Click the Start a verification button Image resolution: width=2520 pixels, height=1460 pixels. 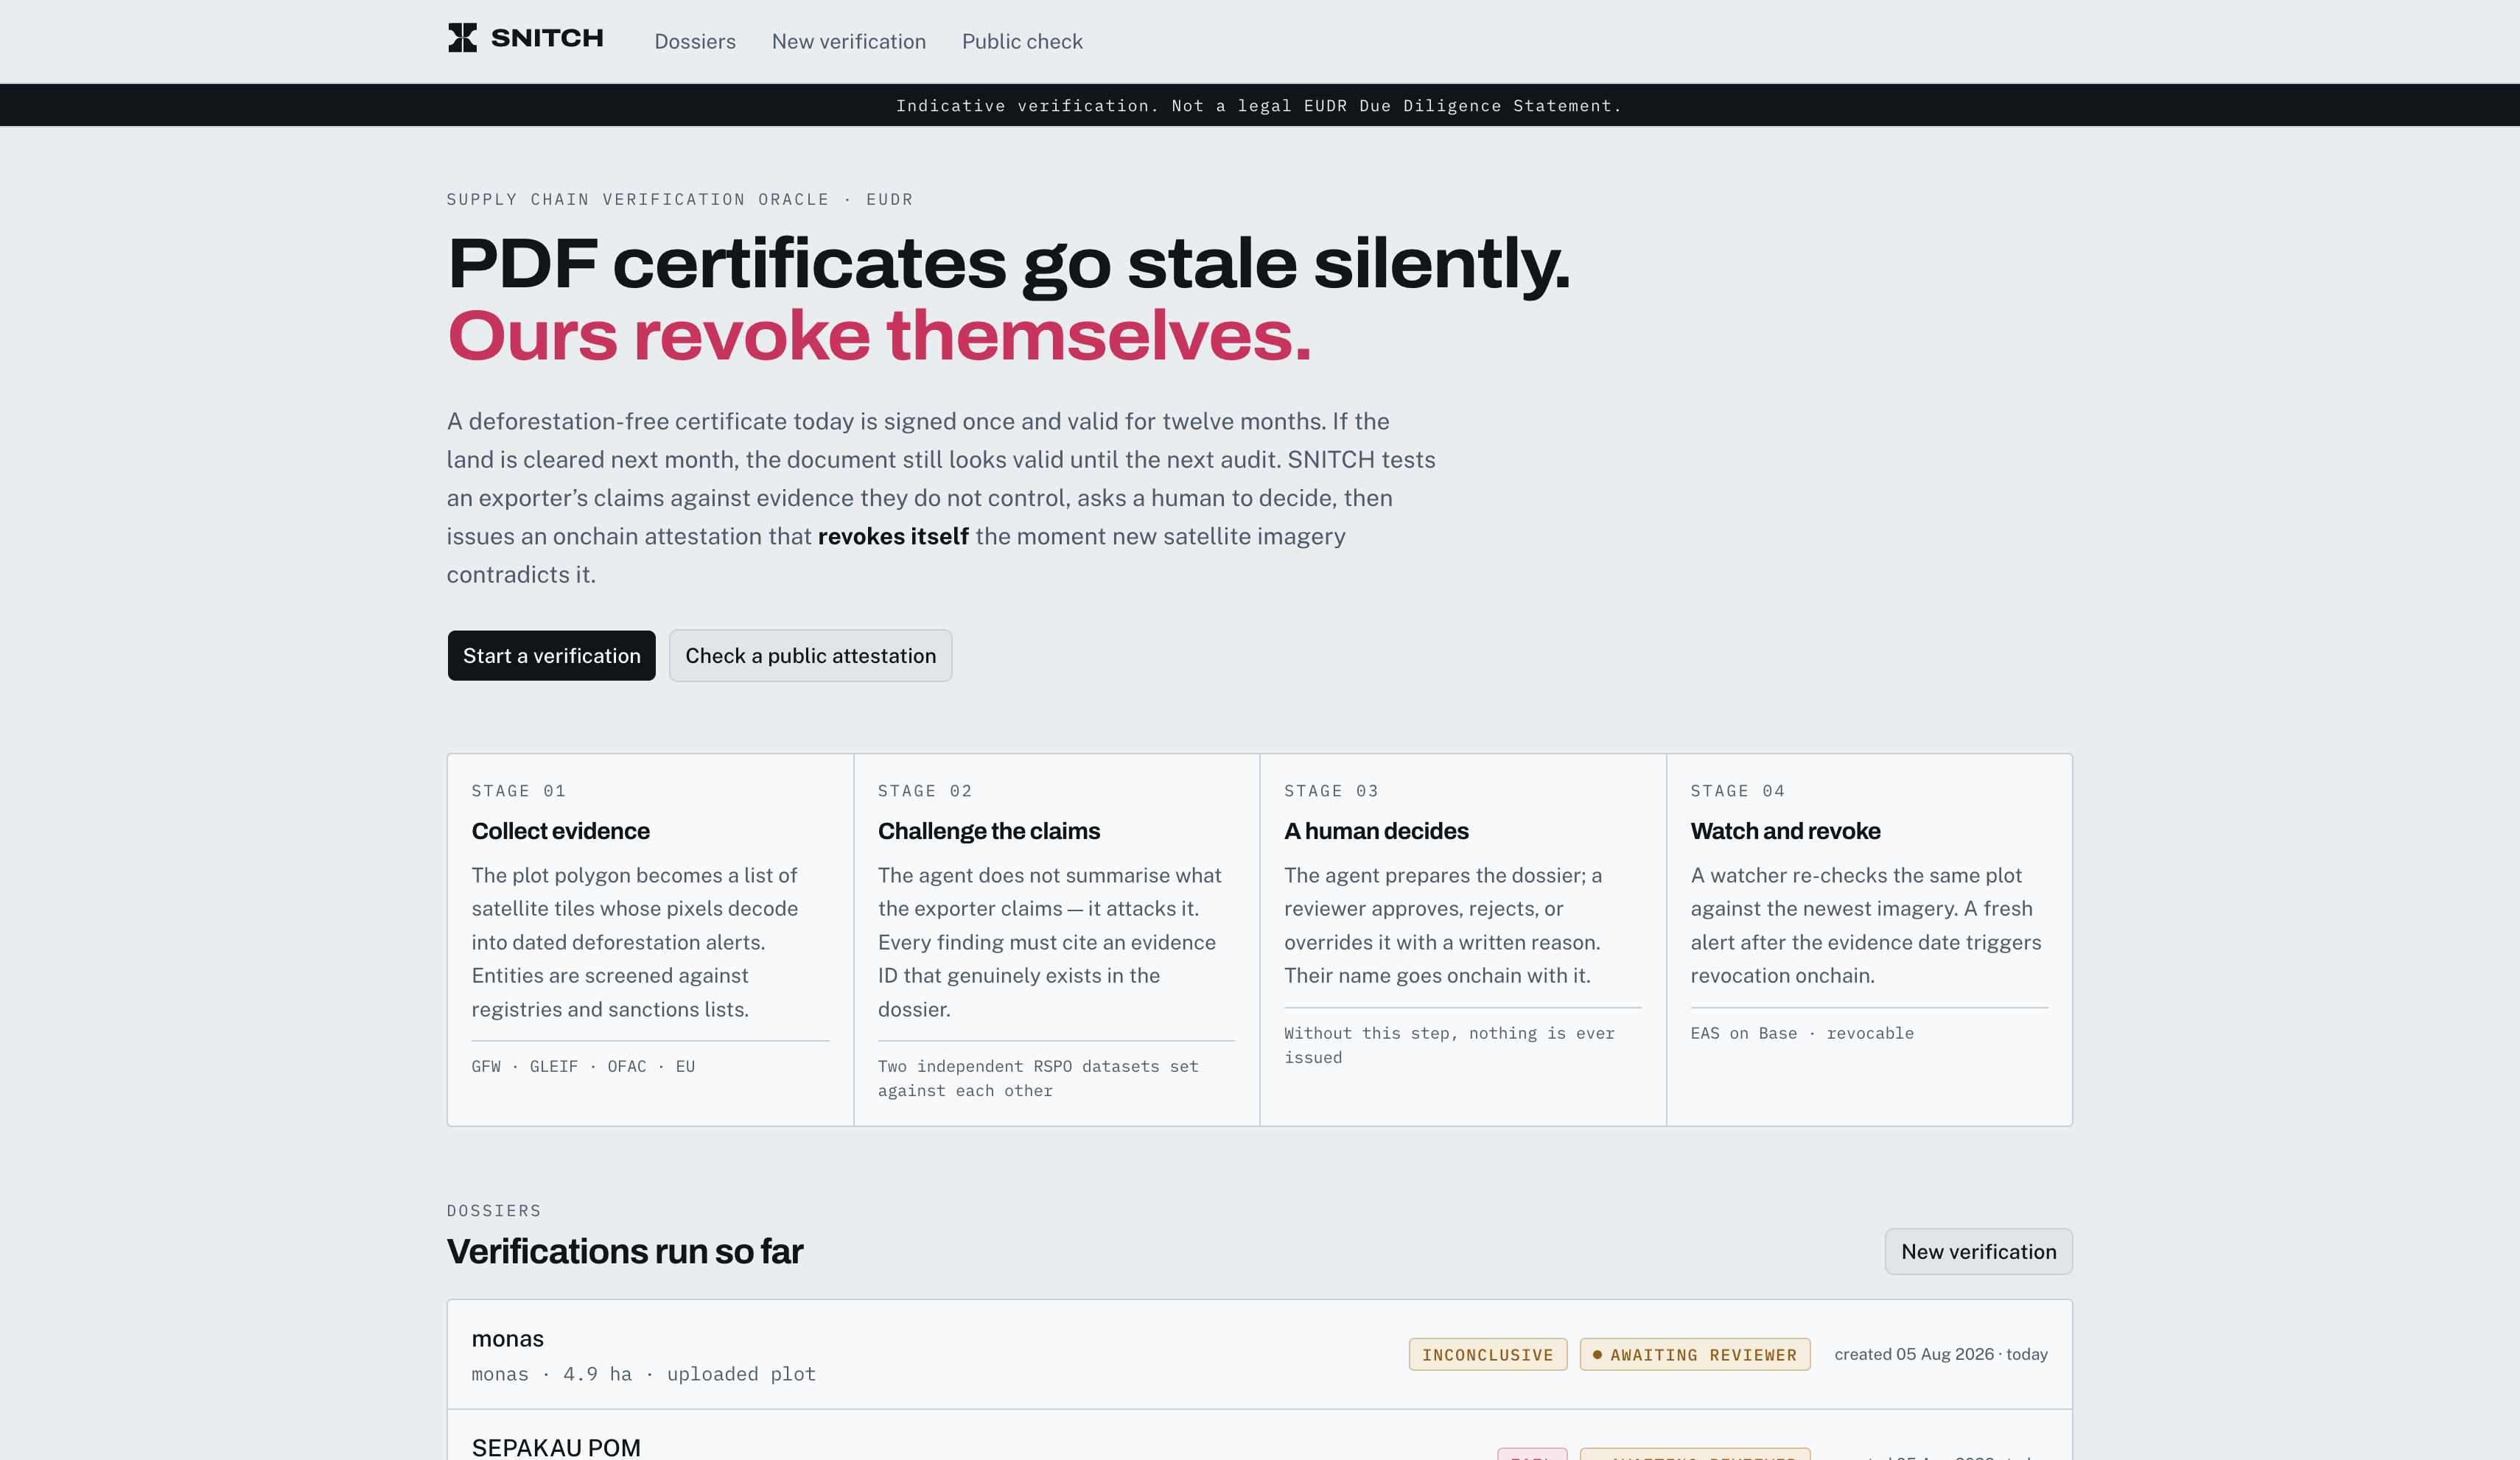coord(552,656)
